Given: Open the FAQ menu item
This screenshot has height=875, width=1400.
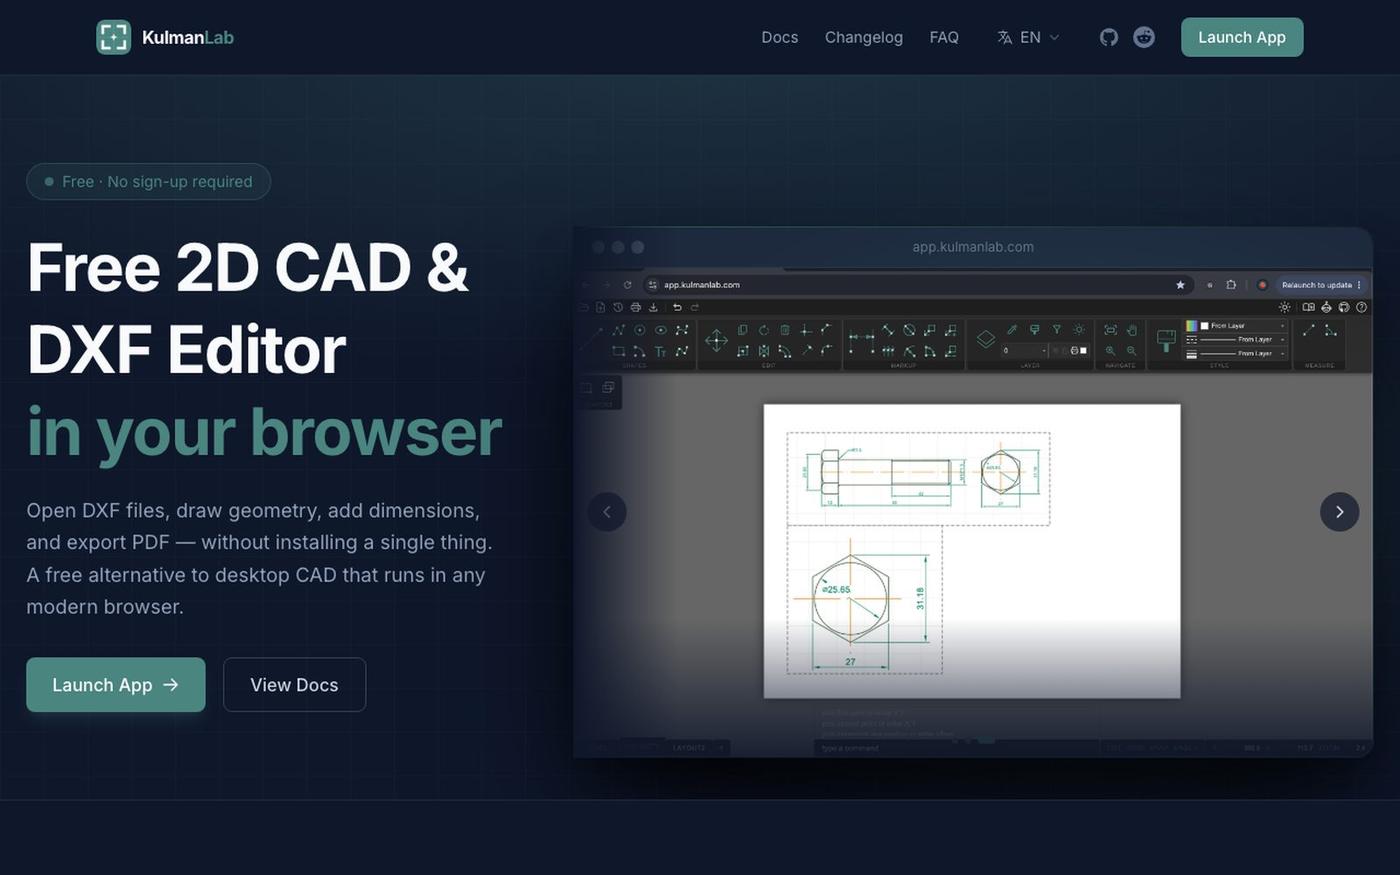Looking at the screenshot, I should click(x=944, y=37).
